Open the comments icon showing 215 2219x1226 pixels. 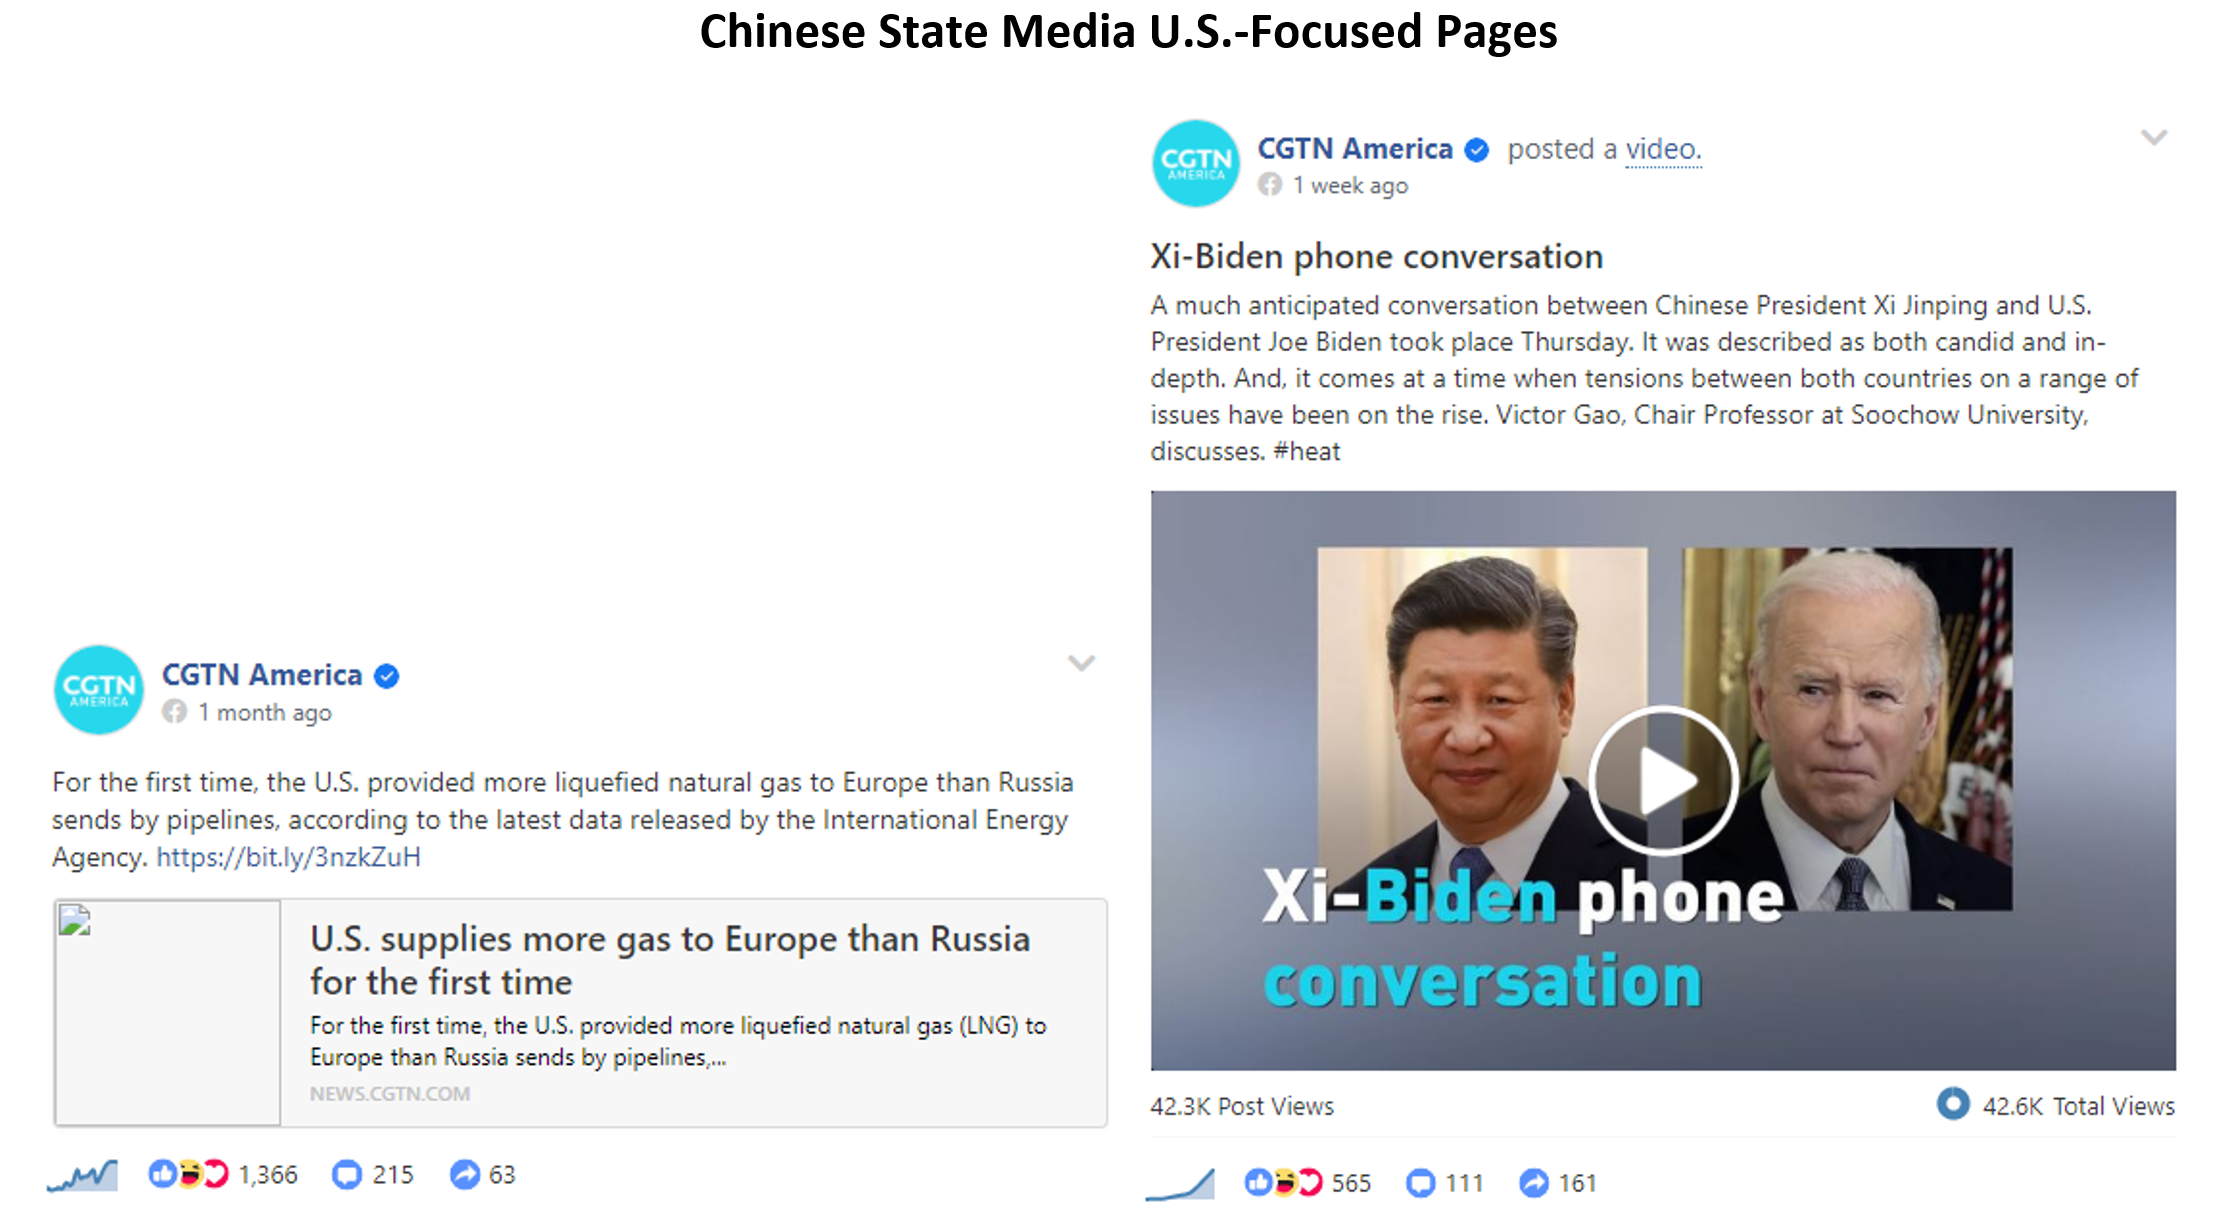[x=346, y=1174]
